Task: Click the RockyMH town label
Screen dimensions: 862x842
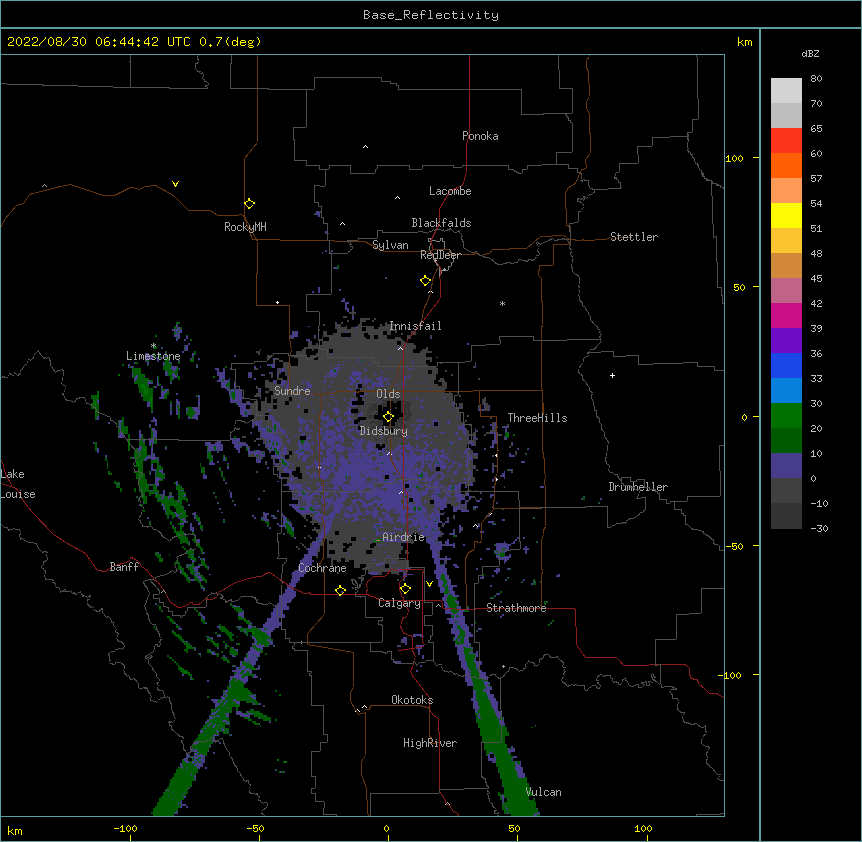Action: coord(245,227)
